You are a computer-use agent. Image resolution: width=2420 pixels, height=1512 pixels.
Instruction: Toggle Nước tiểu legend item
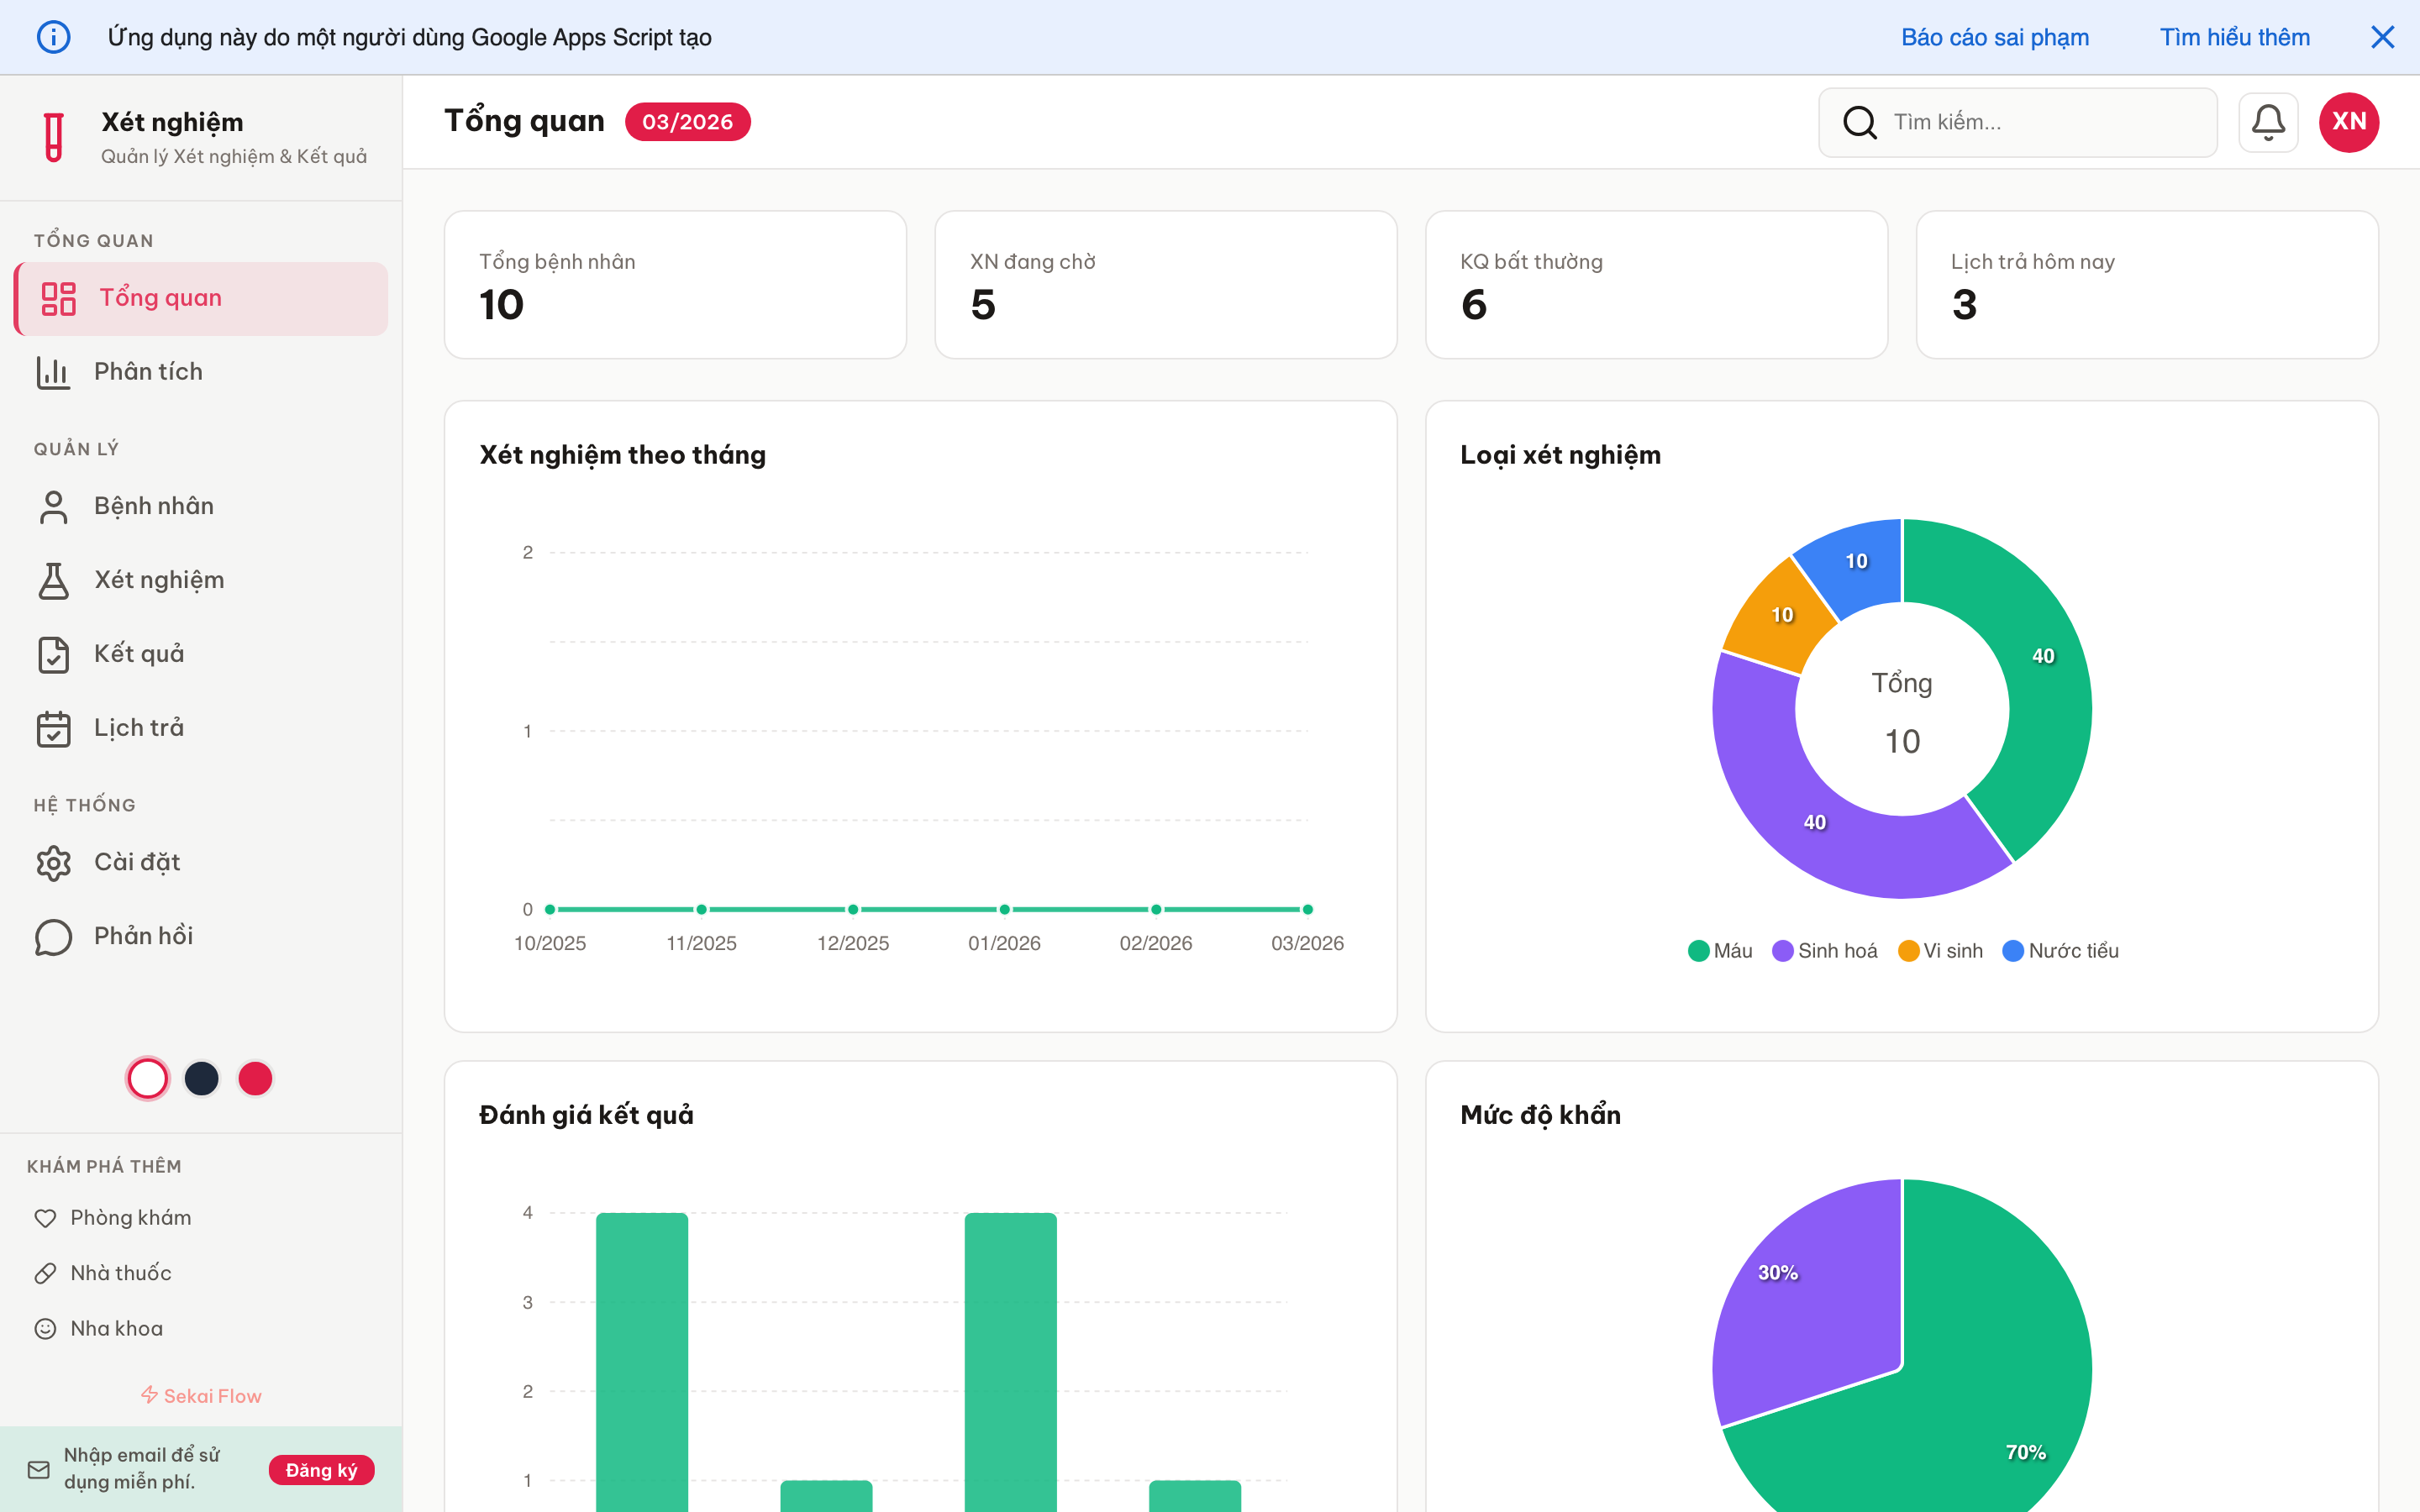pos(2061,951)
